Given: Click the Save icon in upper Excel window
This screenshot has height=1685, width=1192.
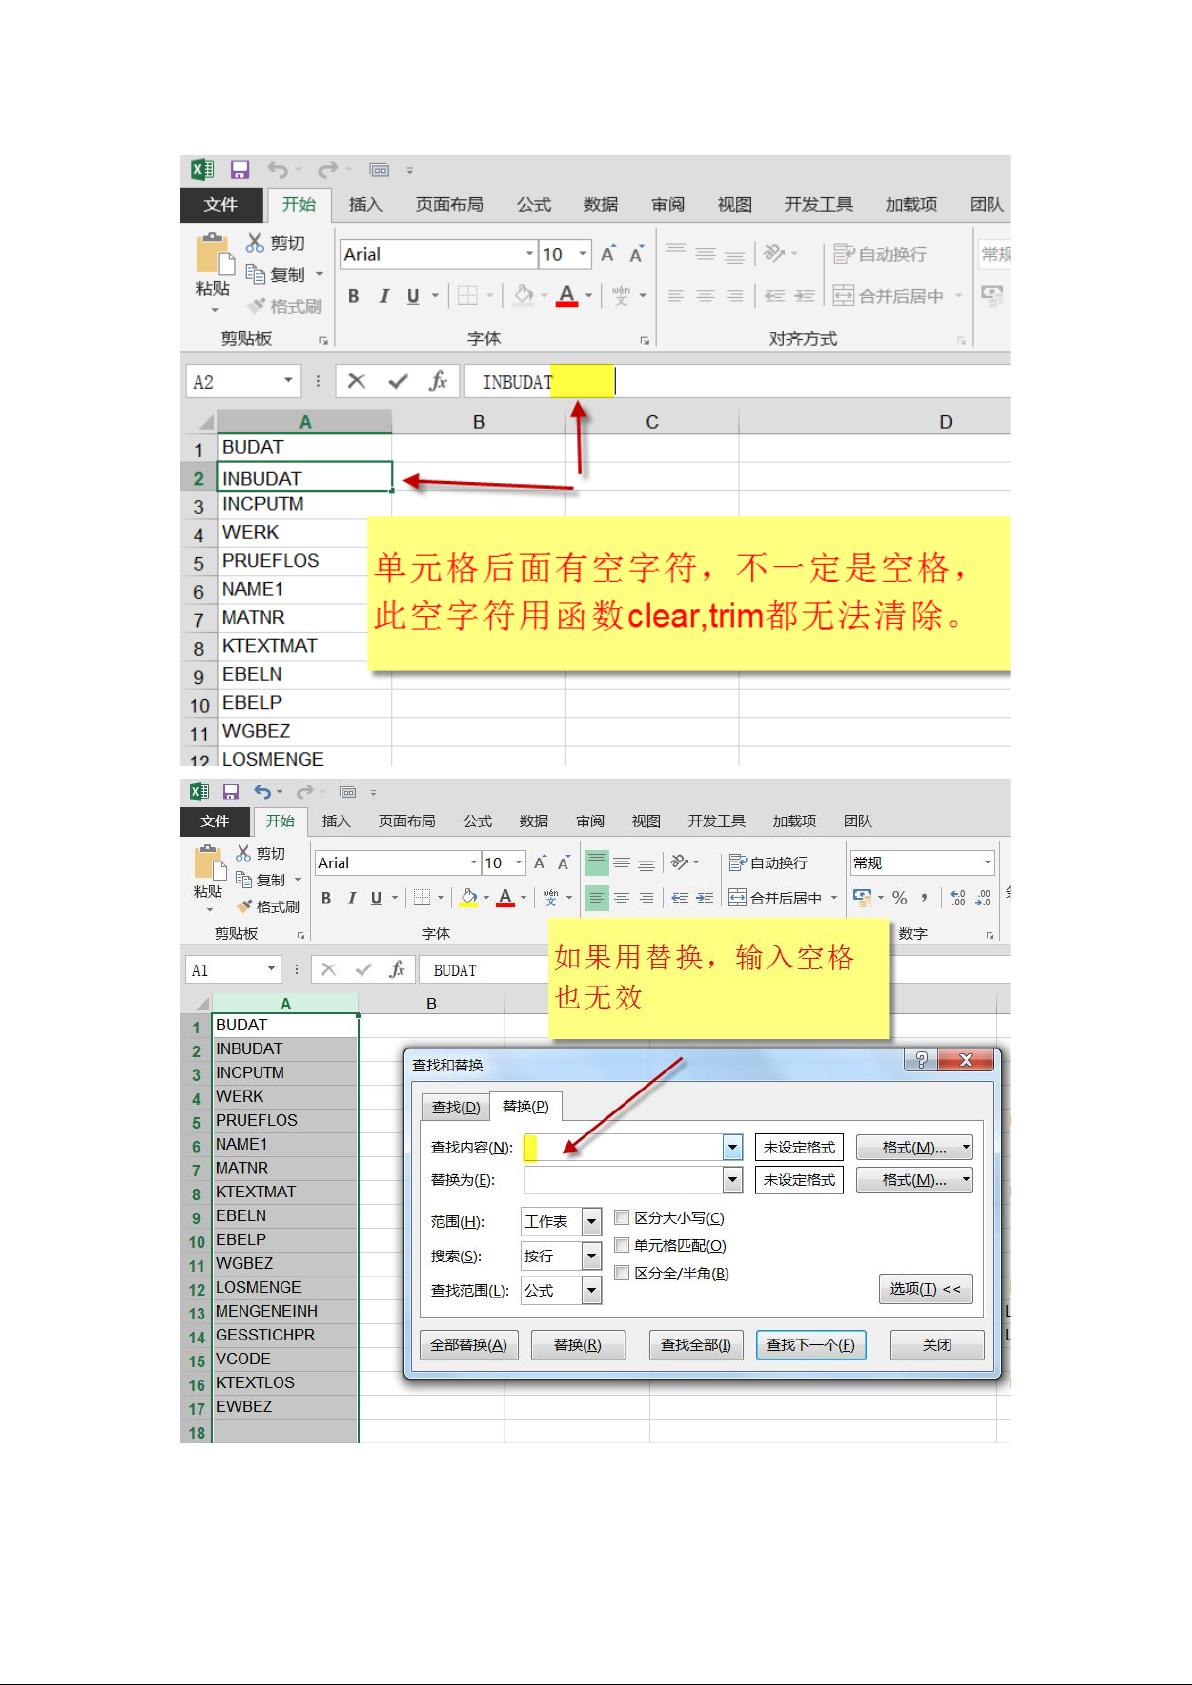Looking at the screenshot, I should 239,170.
